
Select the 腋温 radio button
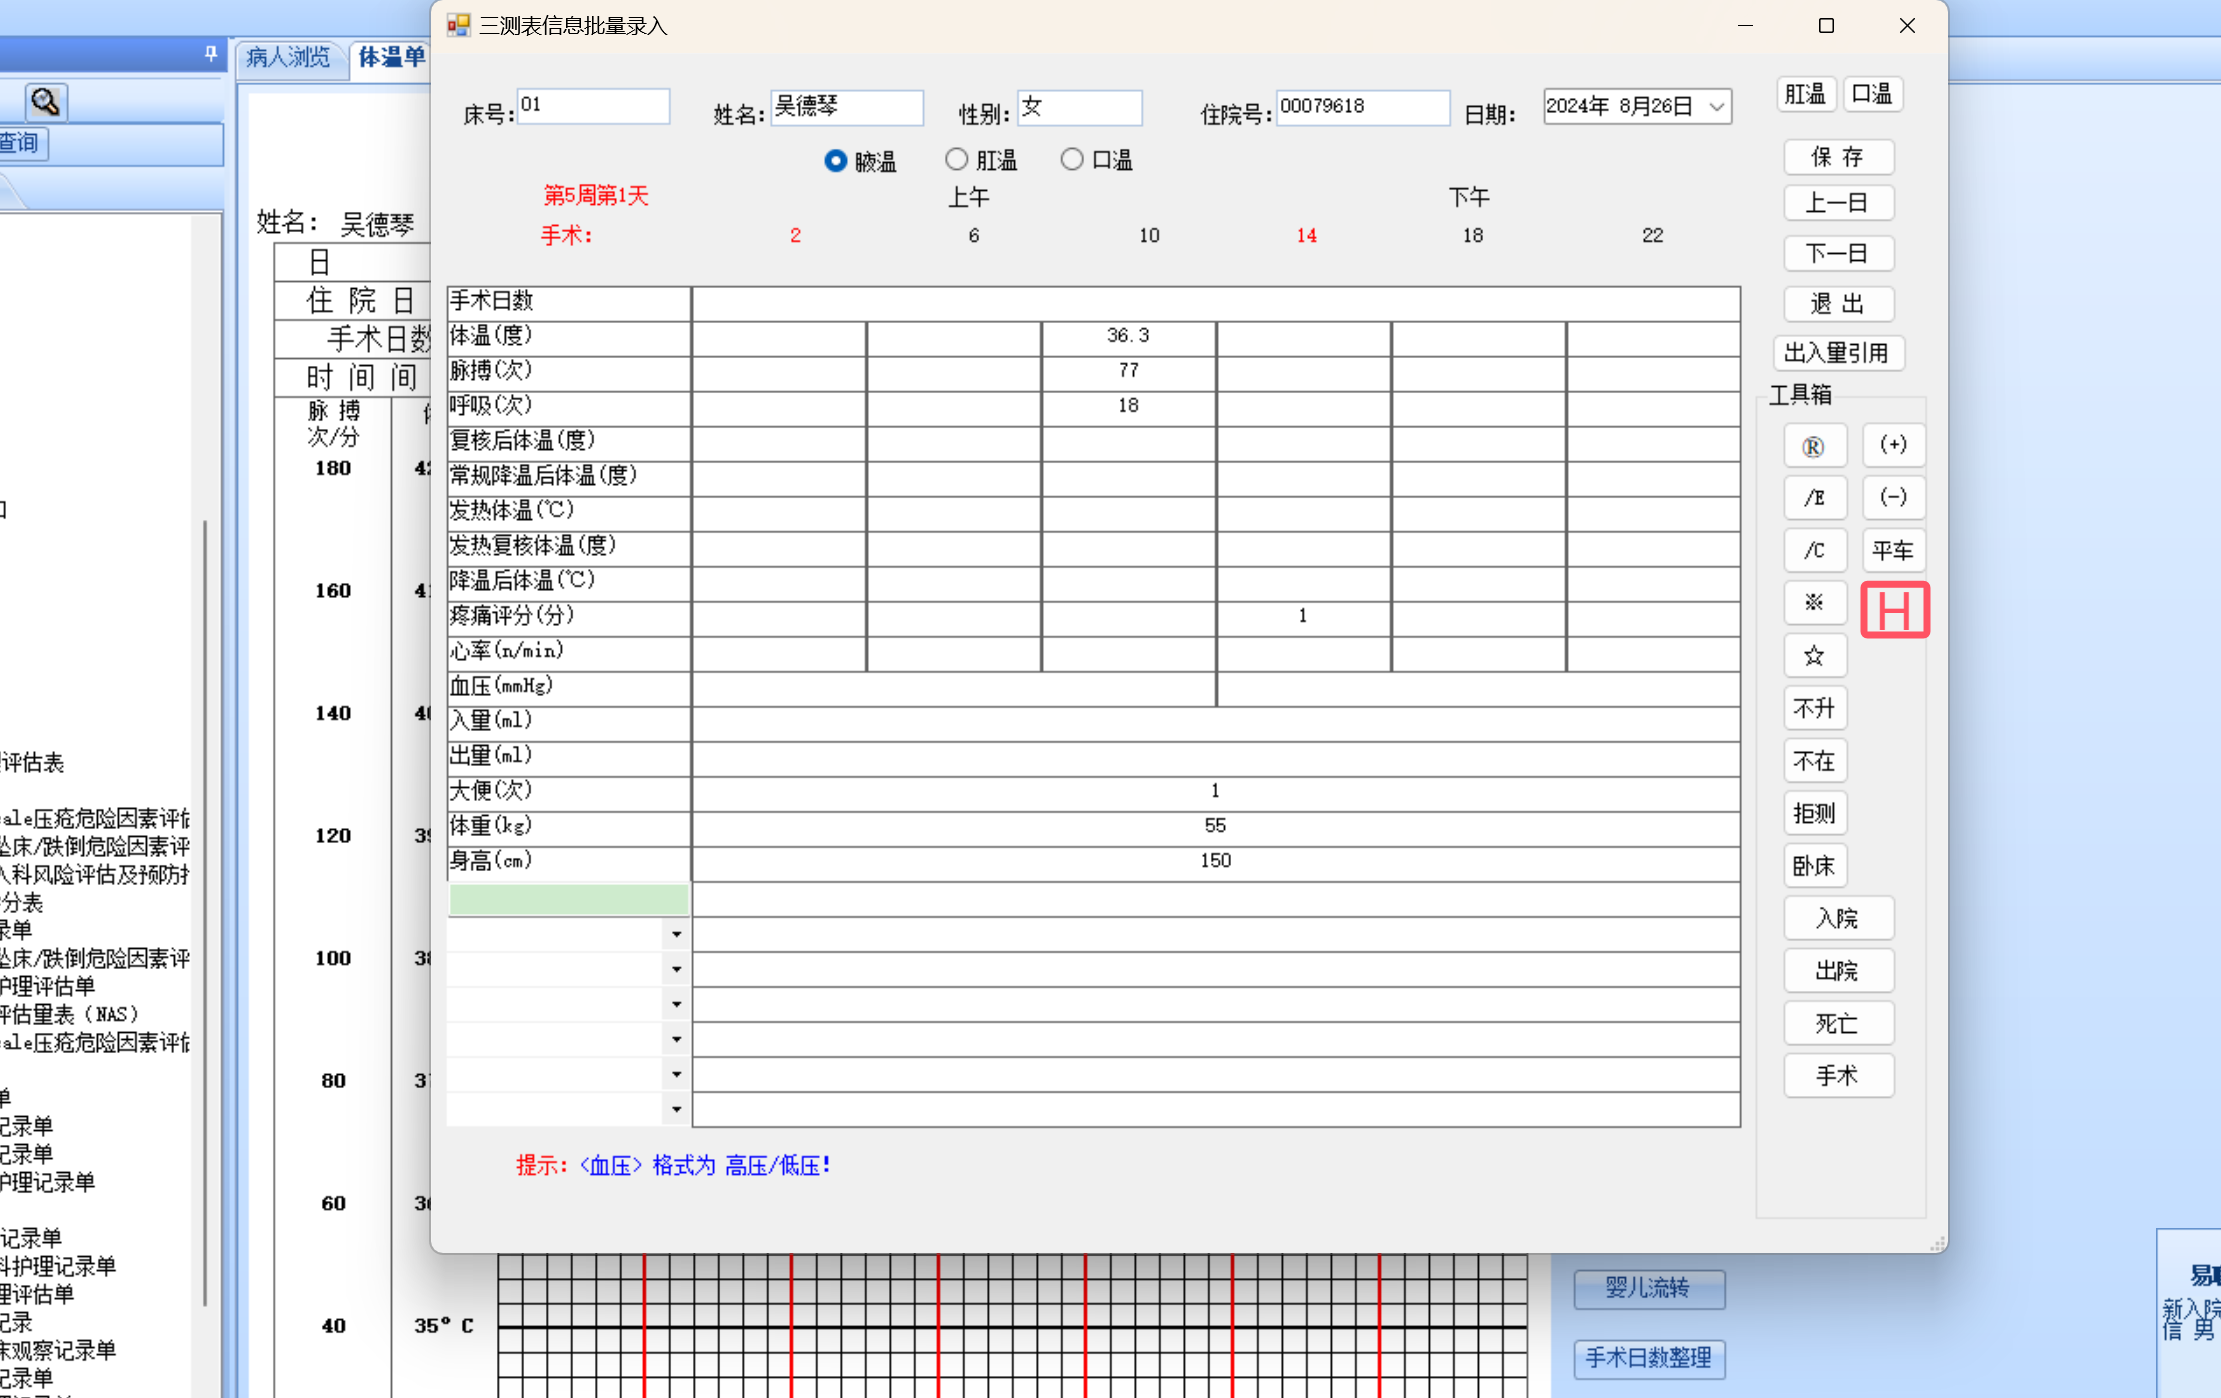pyautogui.click(x=836, y=161)
